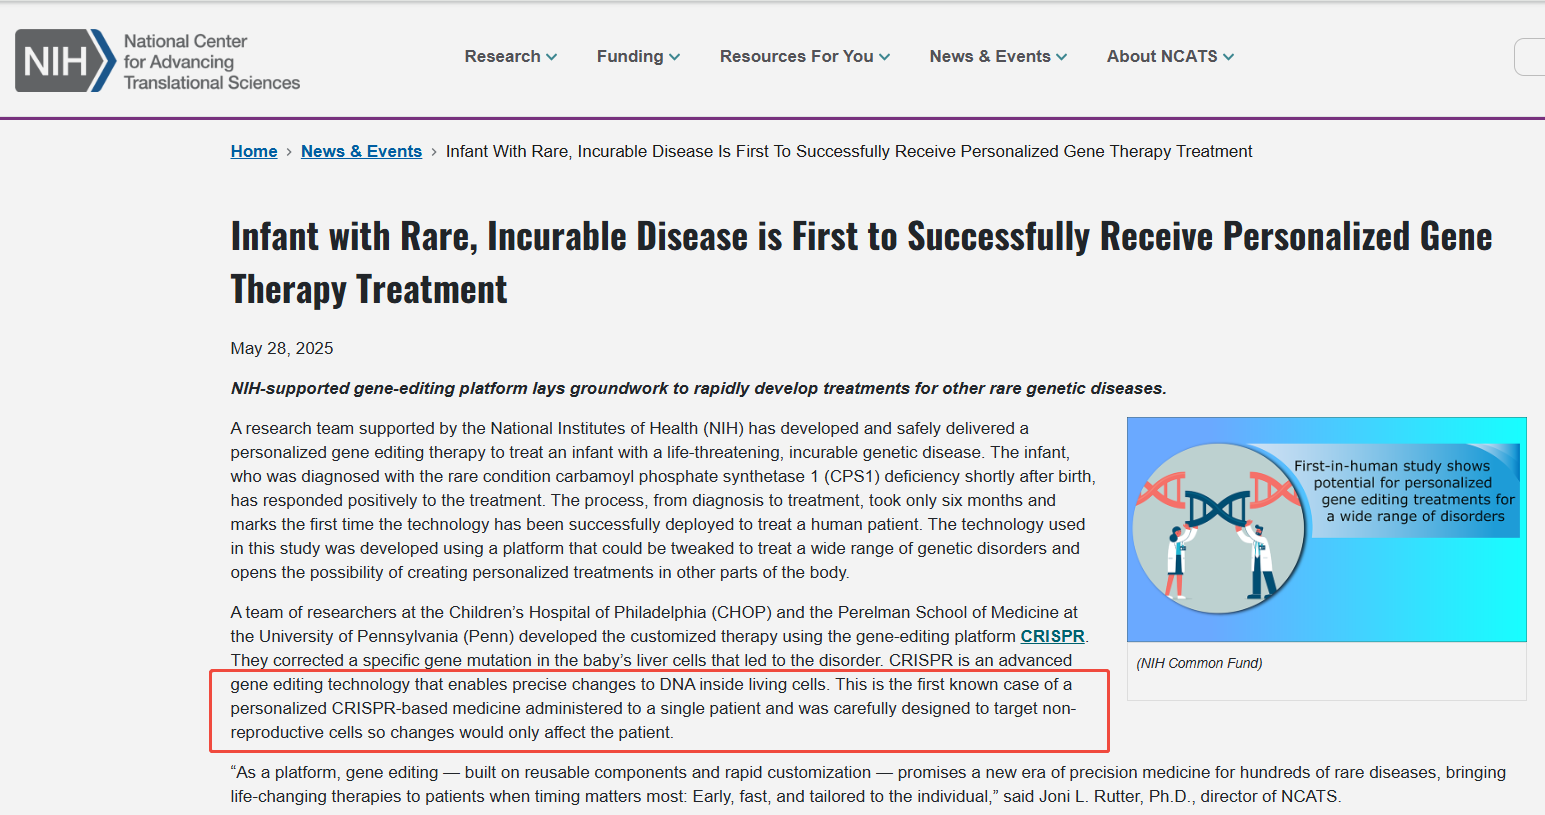Click the NIH Common Fund image caption
The width and height of the screenshot is (1545, 815).
tap(1199, 663)
